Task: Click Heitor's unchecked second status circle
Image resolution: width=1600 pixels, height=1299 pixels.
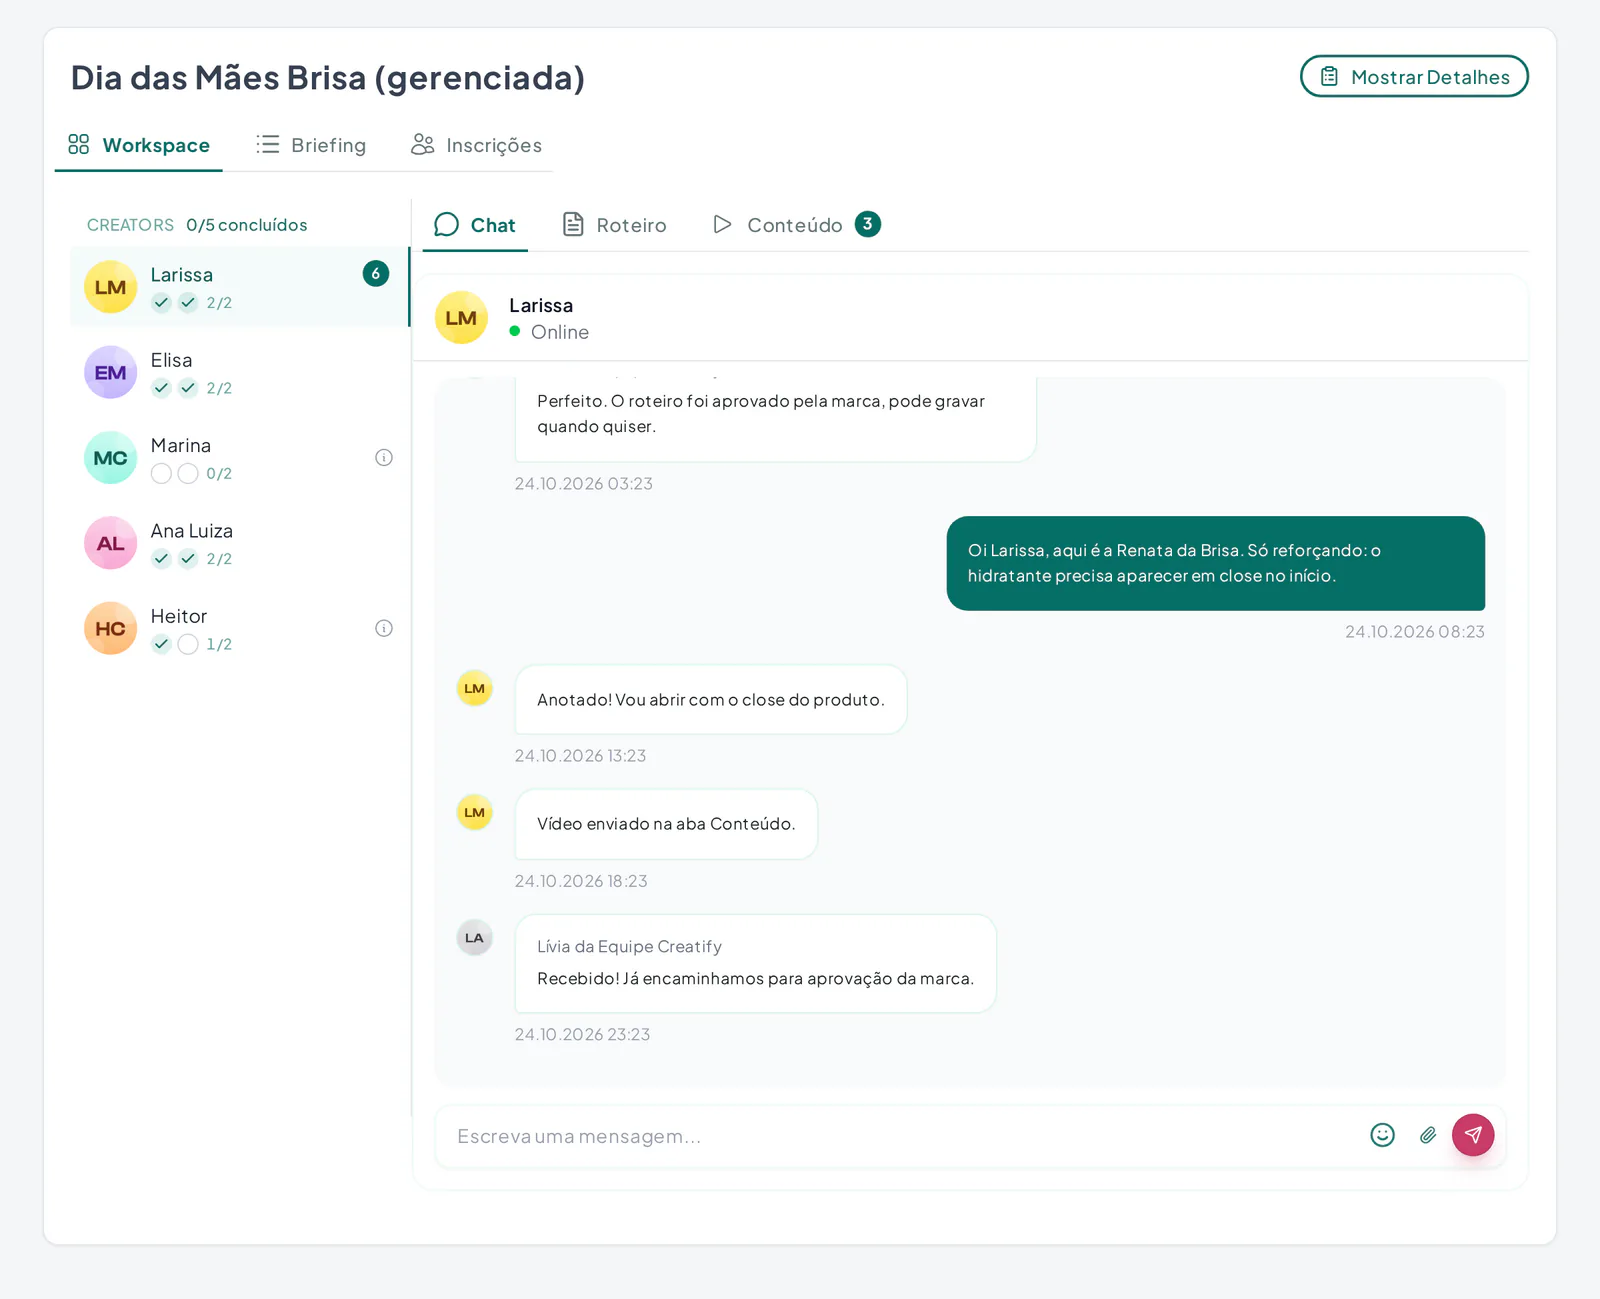Action: click(x=188, y=645)
